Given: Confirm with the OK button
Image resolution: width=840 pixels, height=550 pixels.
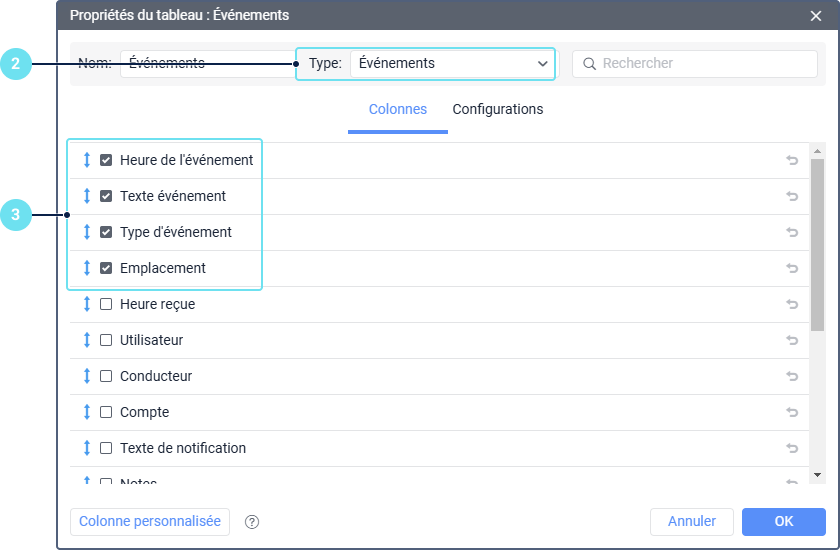Looking at the screenshot, I should point(784,521).
